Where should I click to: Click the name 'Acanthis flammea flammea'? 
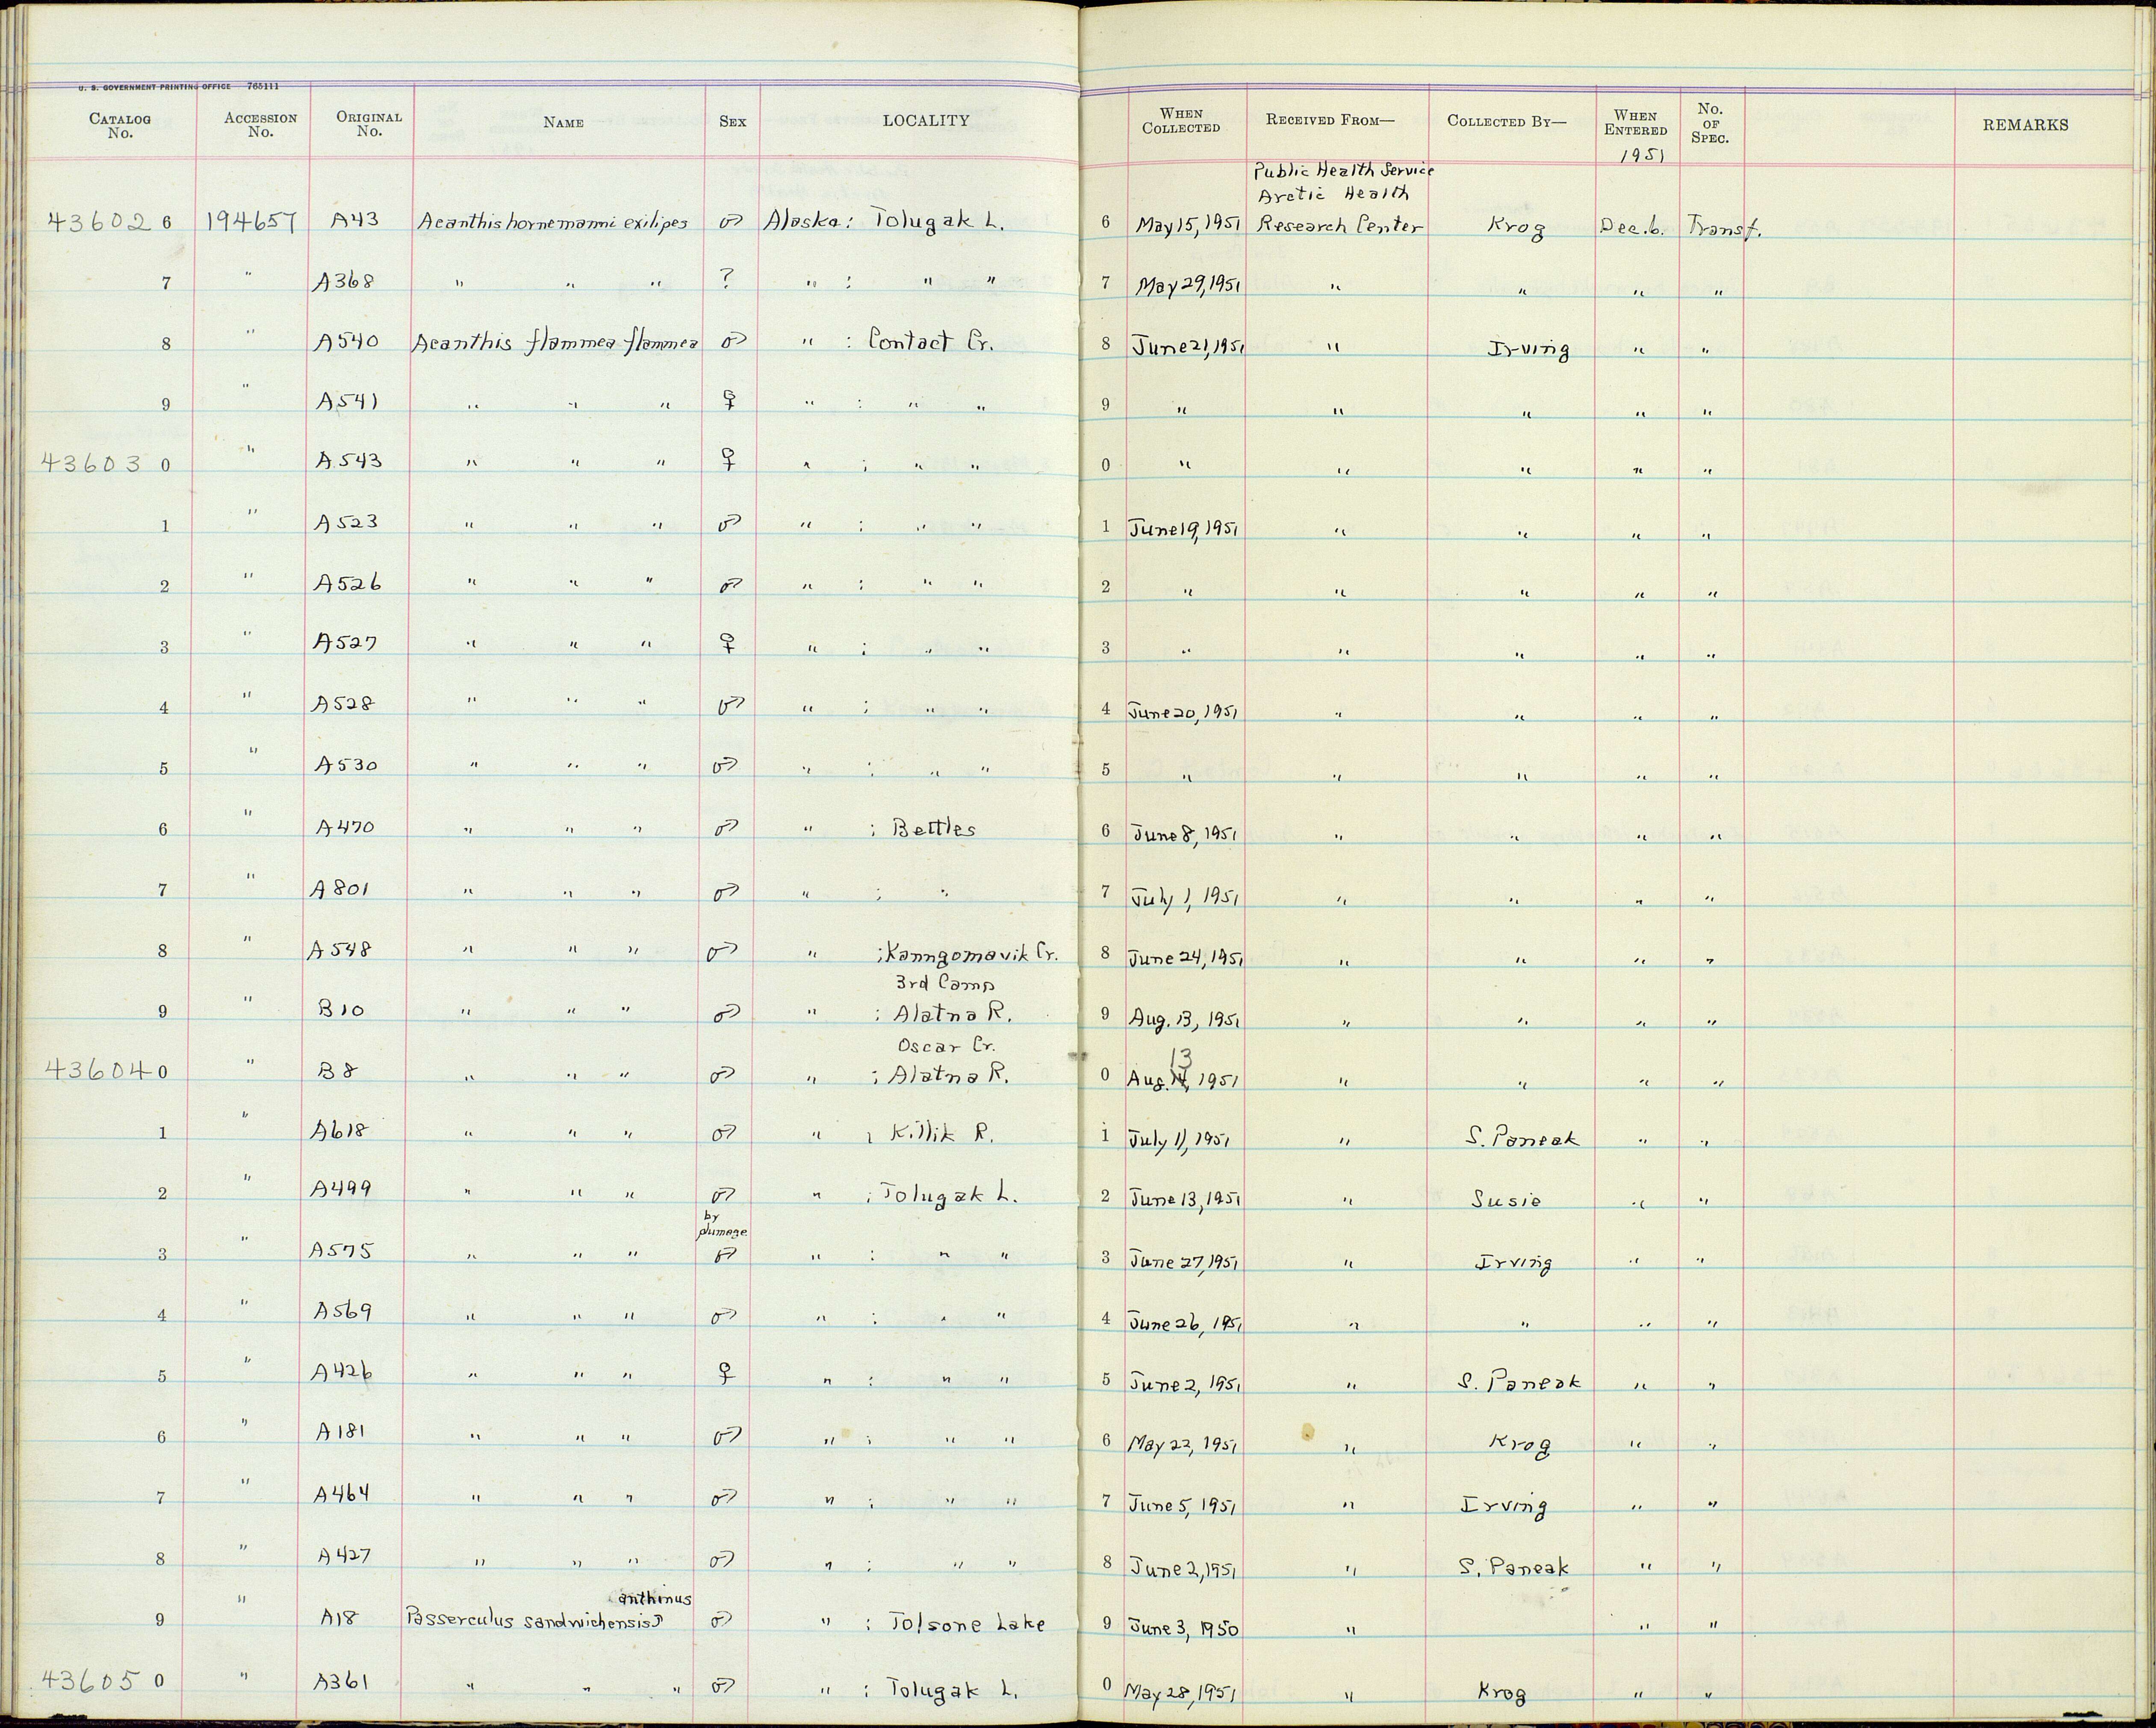point(555,343)
